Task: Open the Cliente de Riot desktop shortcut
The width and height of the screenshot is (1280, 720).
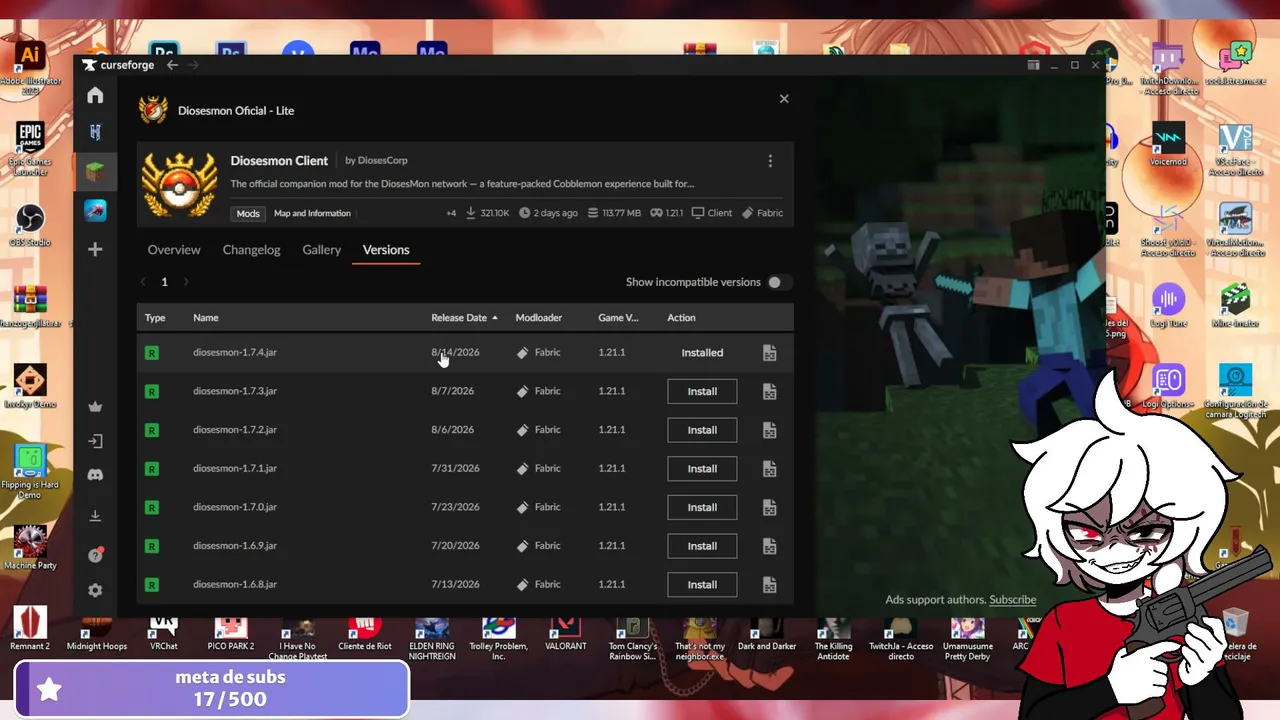Action: tap(365, 634)
